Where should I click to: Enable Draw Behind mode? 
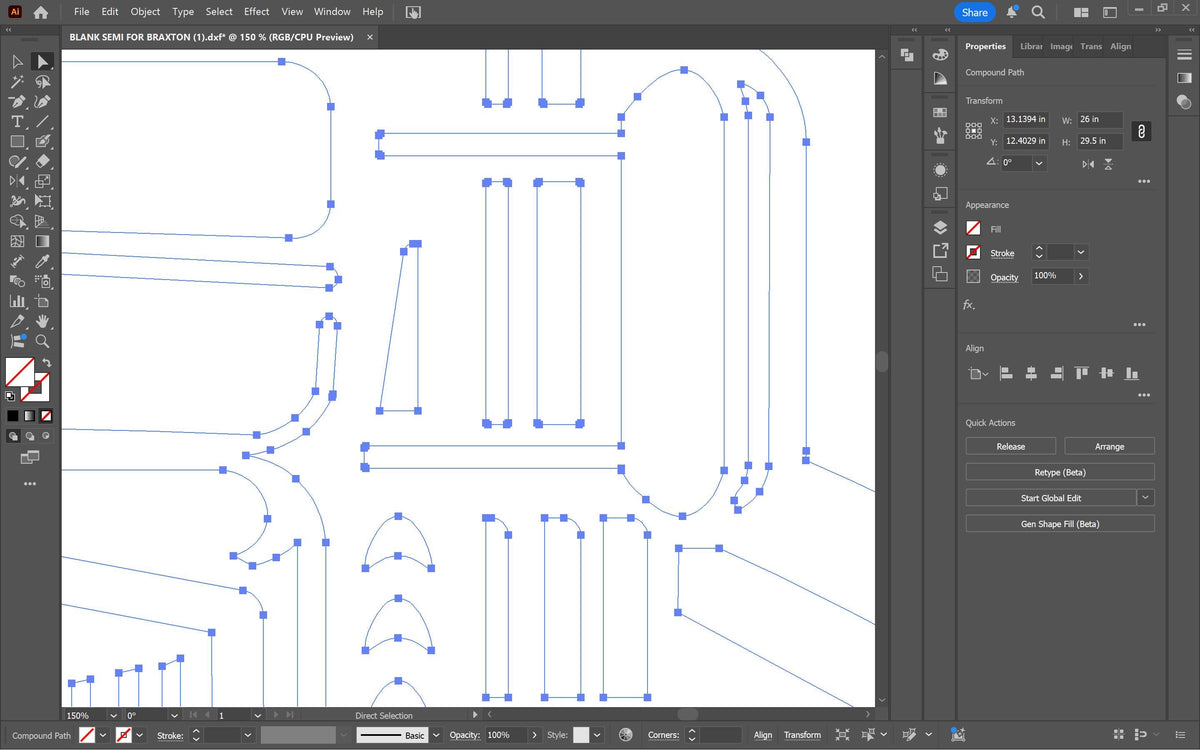tap(30, 436)
